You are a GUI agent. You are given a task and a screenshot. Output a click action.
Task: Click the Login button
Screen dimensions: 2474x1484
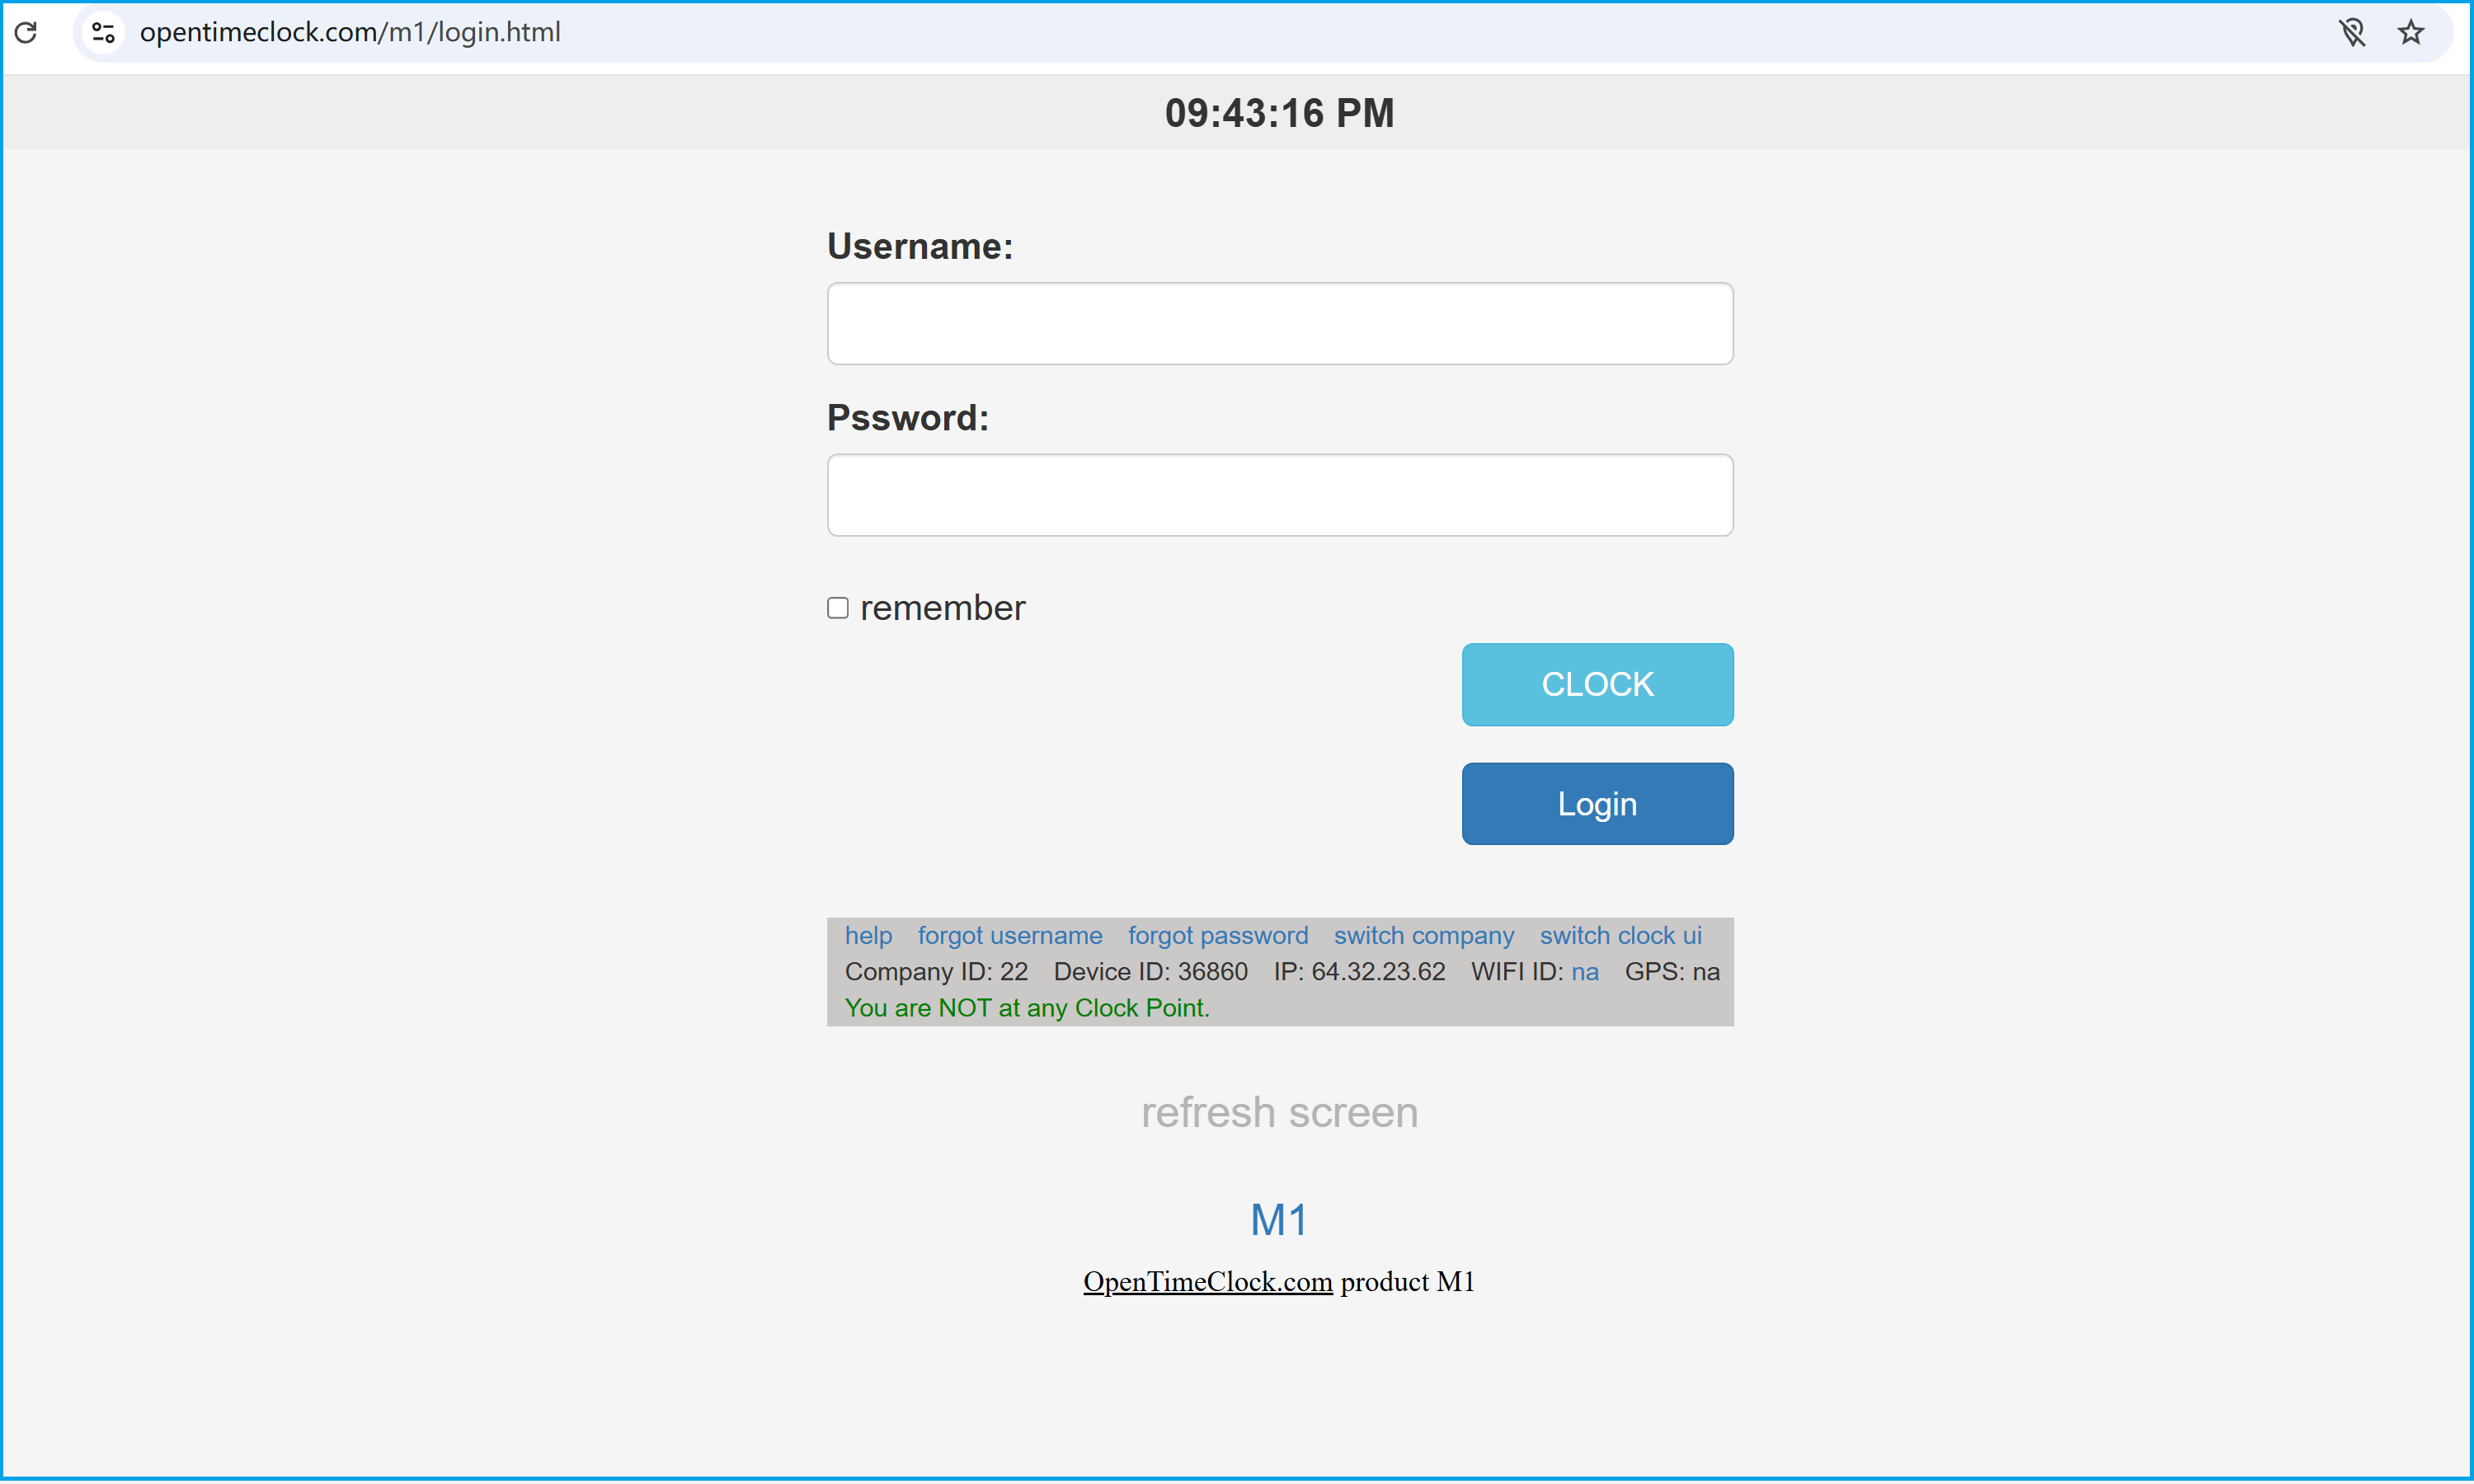[1597, 802]
